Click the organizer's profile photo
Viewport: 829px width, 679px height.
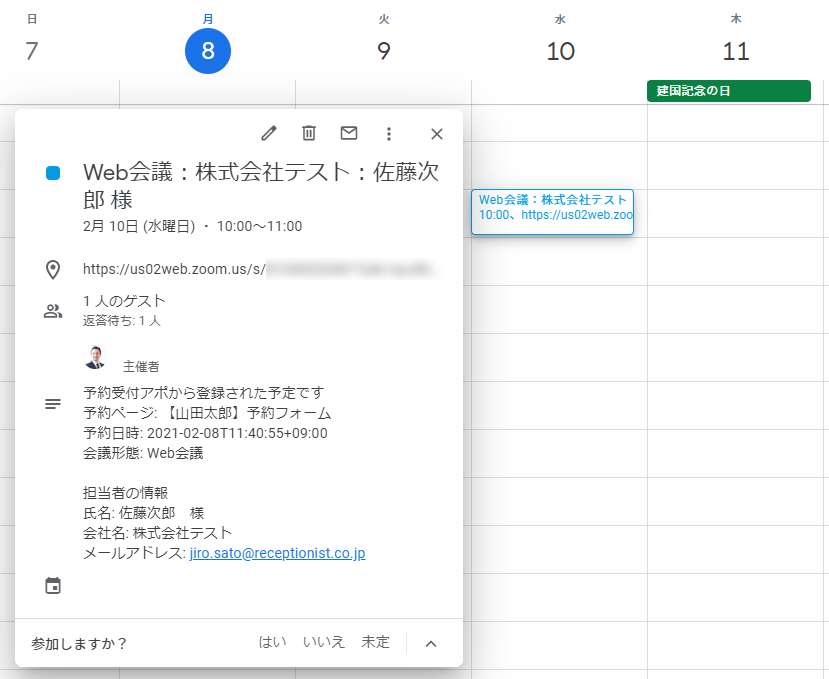[x=95, y=358]
